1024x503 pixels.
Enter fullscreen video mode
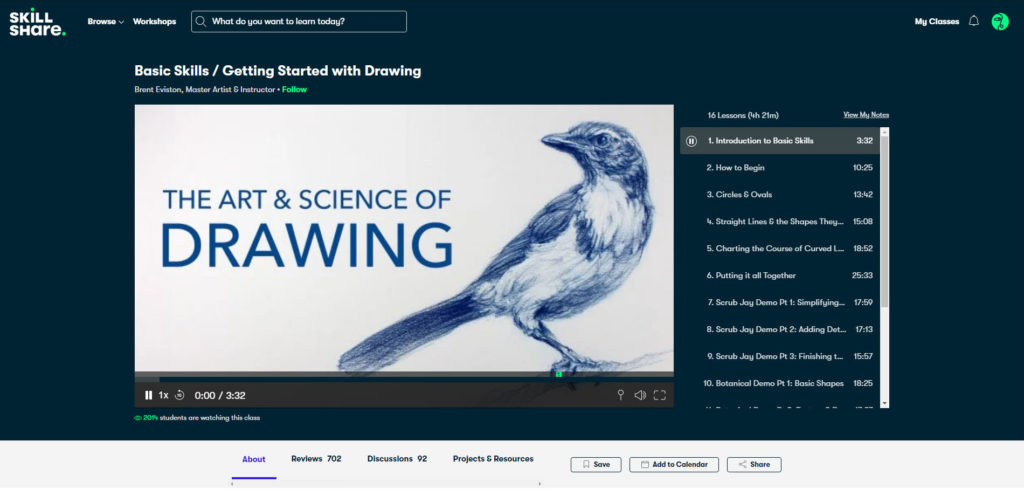[660, 395]
